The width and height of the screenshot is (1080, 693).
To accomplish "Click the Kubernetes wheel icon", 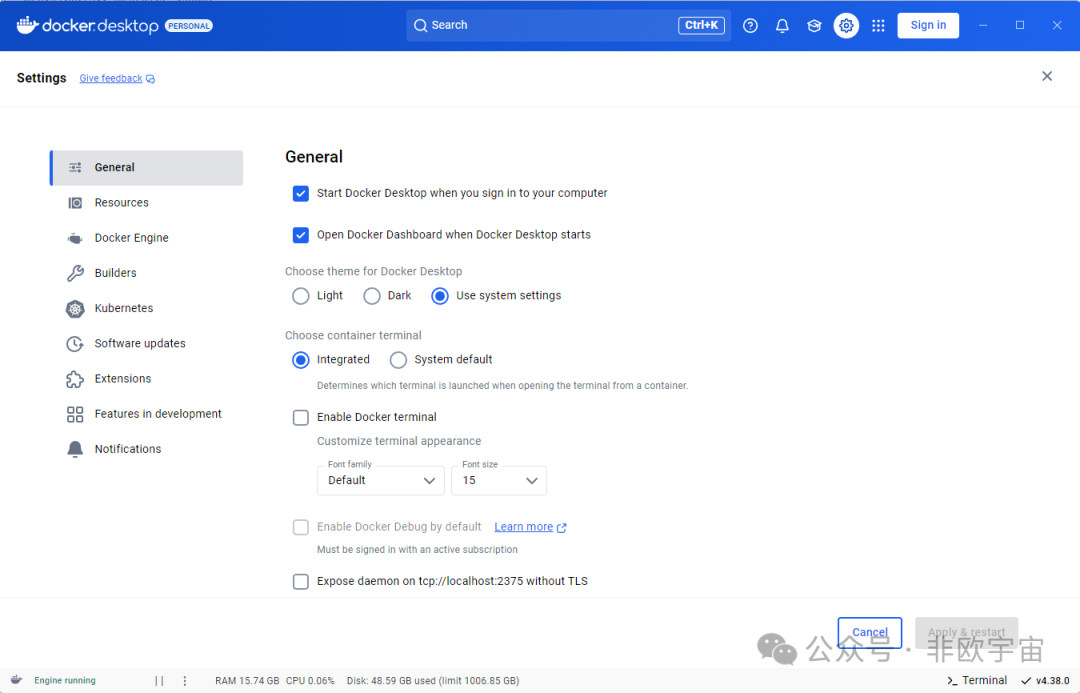I will point(75,309).
